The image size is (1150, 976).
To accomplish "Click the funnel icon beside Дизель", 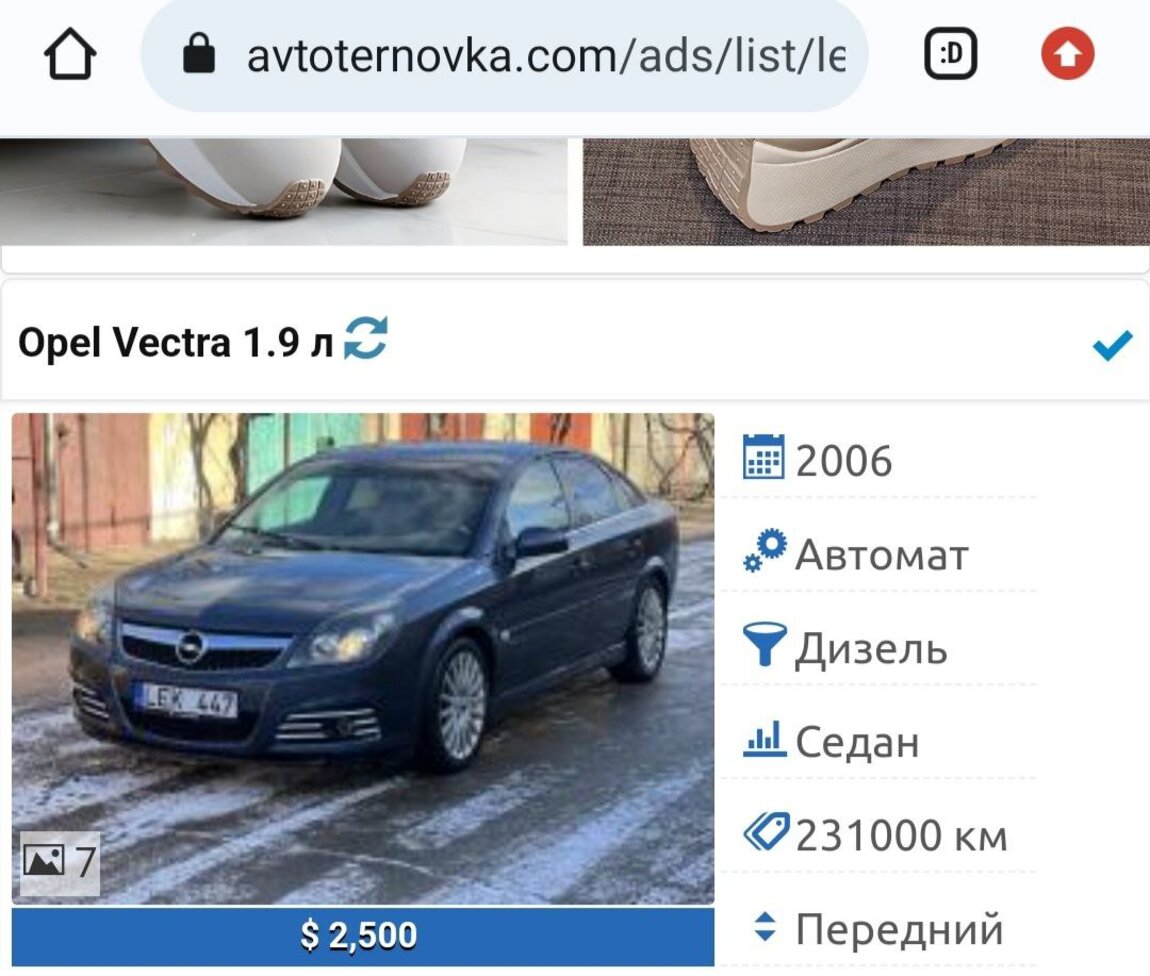I will coord(764,644).
